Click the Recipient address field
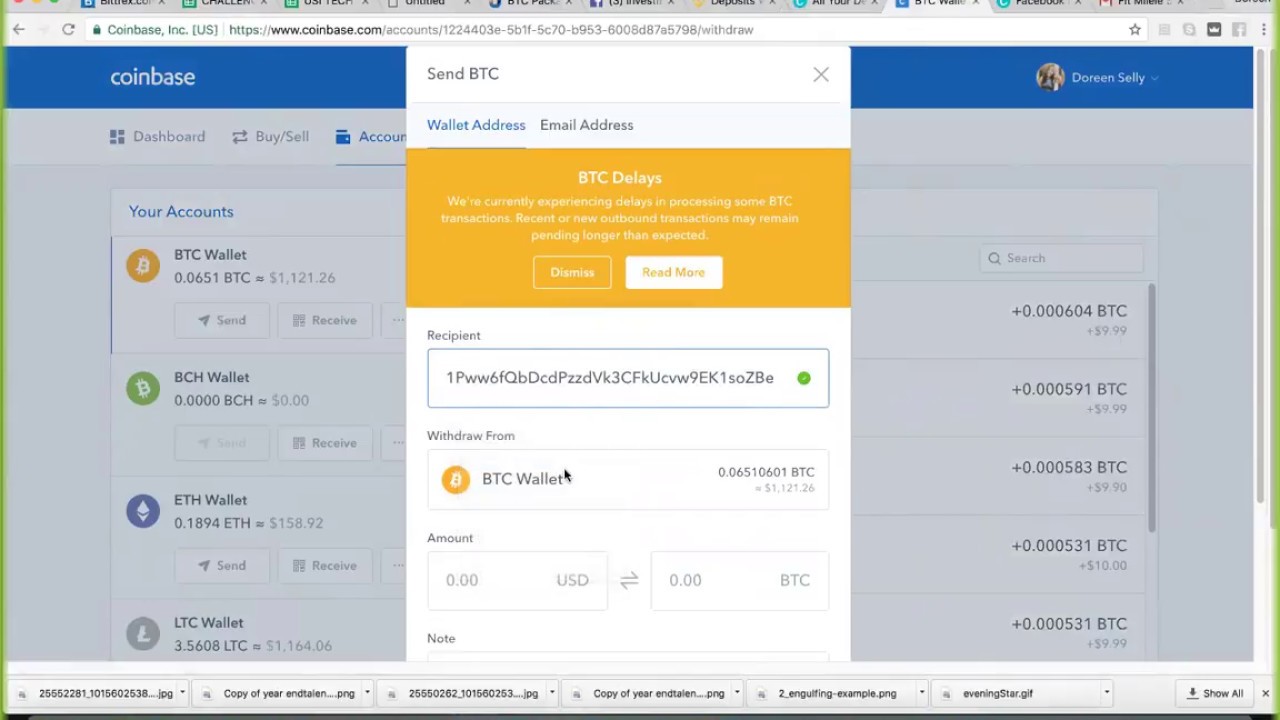This screenshot has width=1280, height=720. [x=628, y=378]
